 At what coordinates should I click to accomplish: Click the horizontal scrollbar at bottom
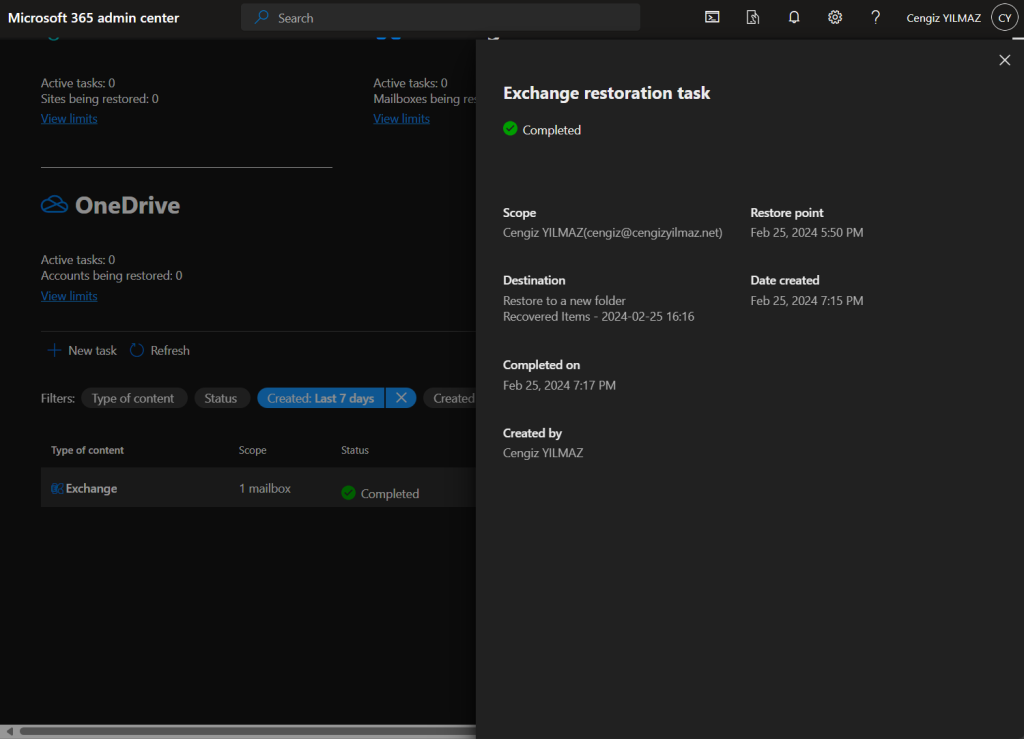tap(240, 731)
